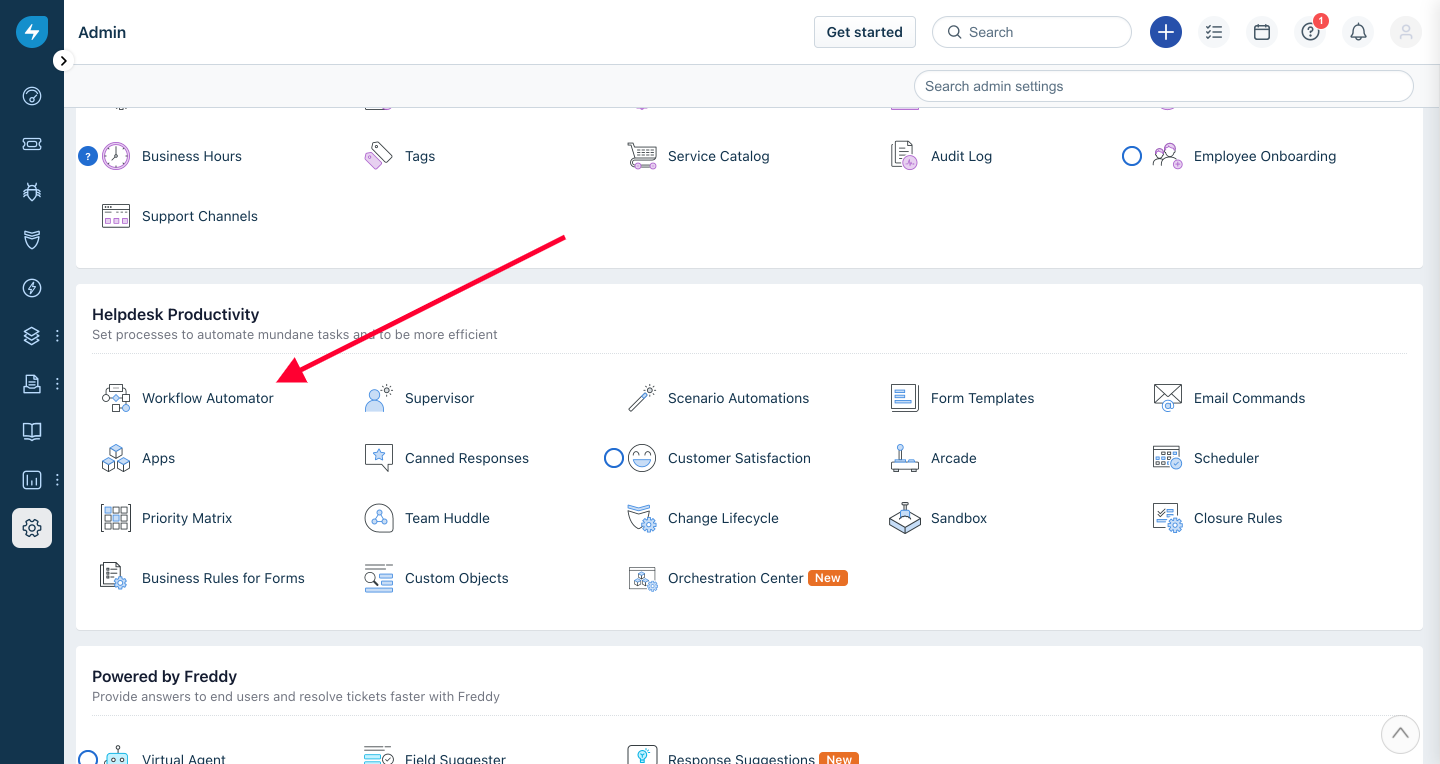Open the calendar icon in header
This screenshot has height=764, width=1440.
coord(1262,32)
